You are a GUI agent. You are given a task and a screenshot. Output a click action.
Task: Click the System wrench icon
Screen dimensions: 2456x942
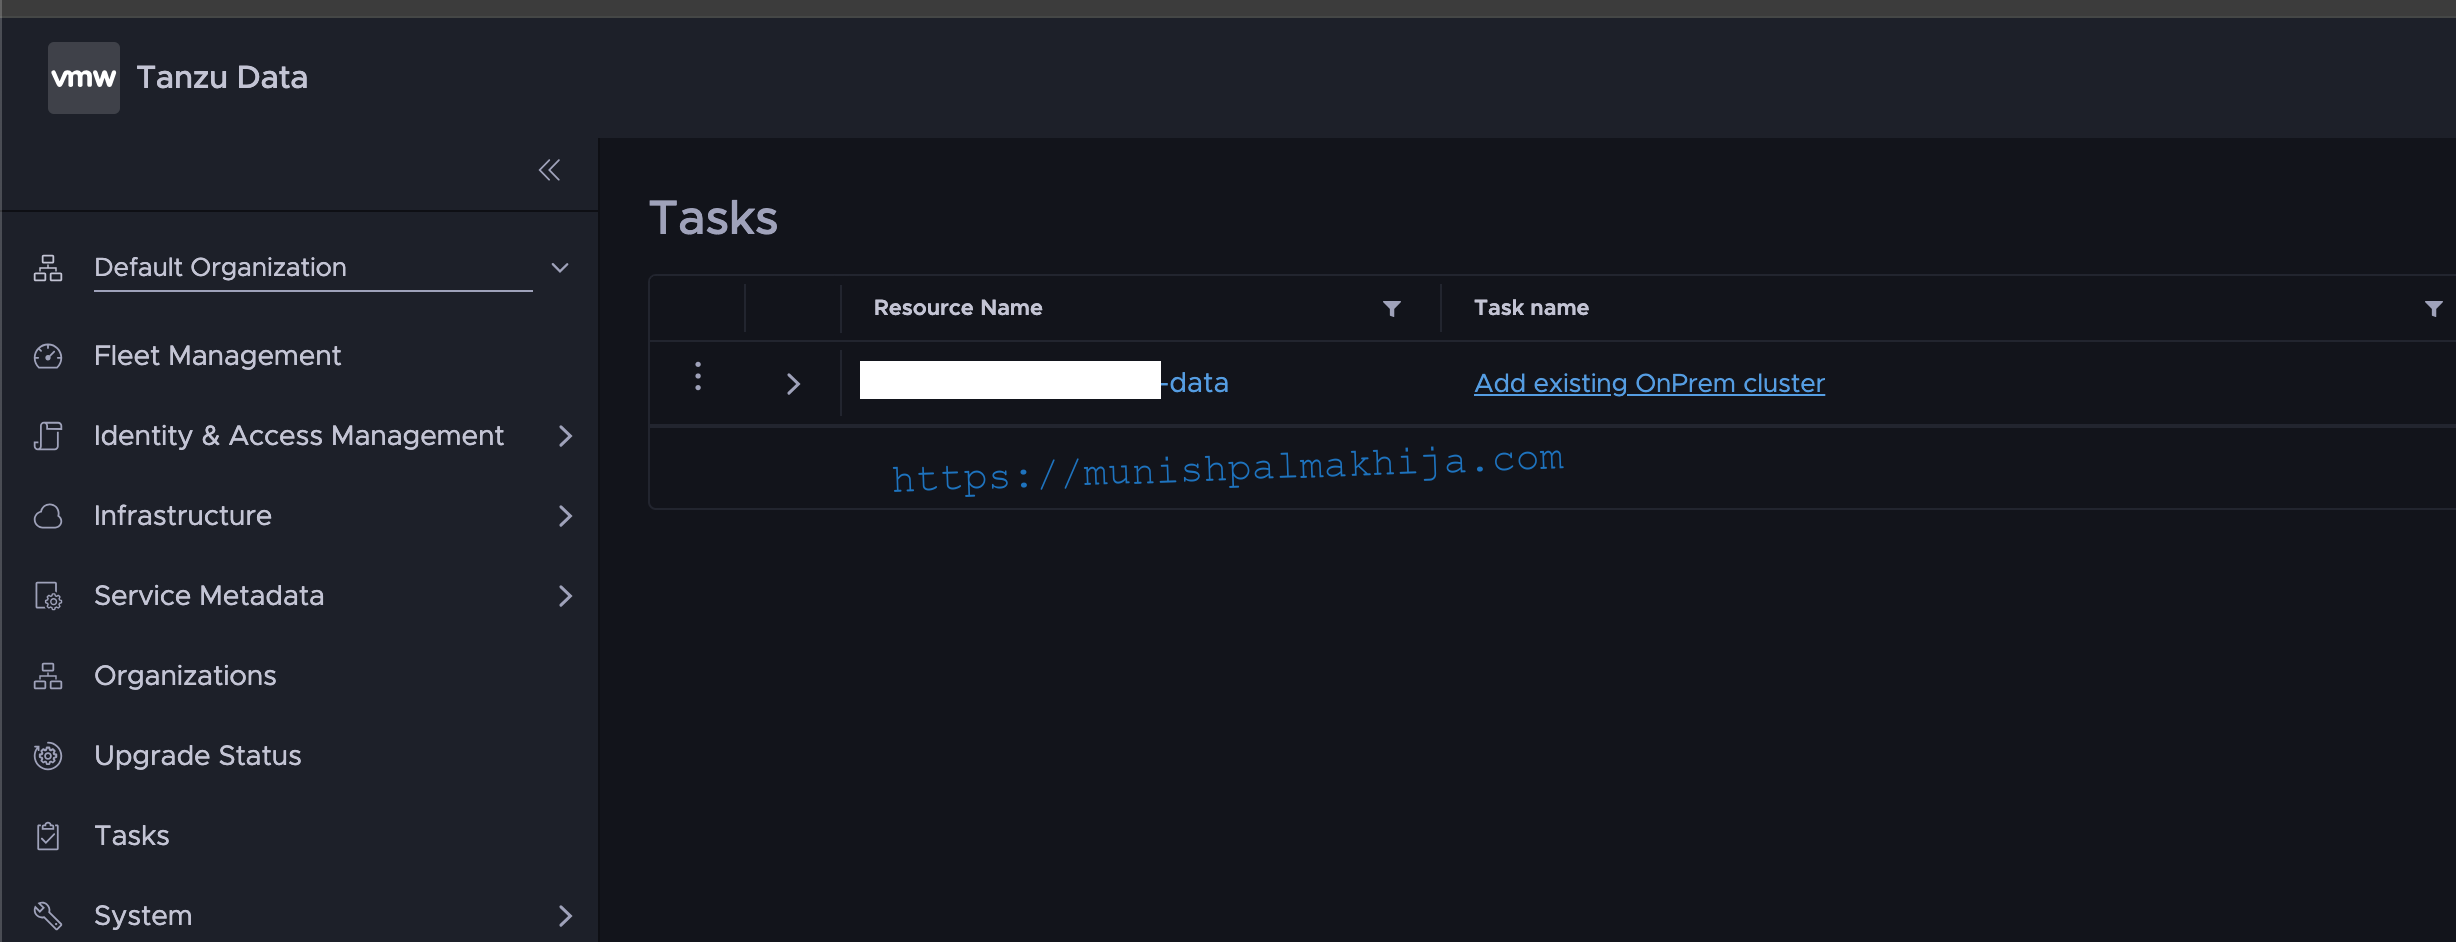click(48, 915)
